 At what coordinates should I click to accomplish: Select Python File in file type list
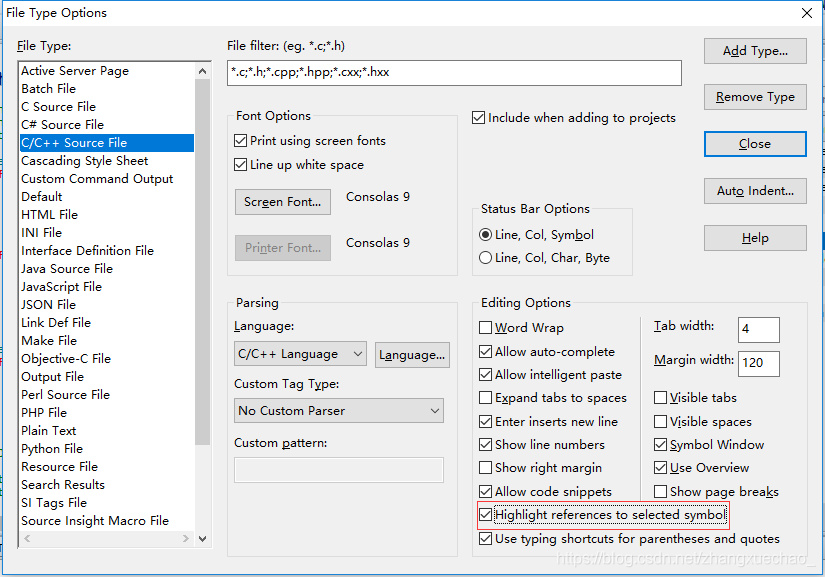click(52, 449)
